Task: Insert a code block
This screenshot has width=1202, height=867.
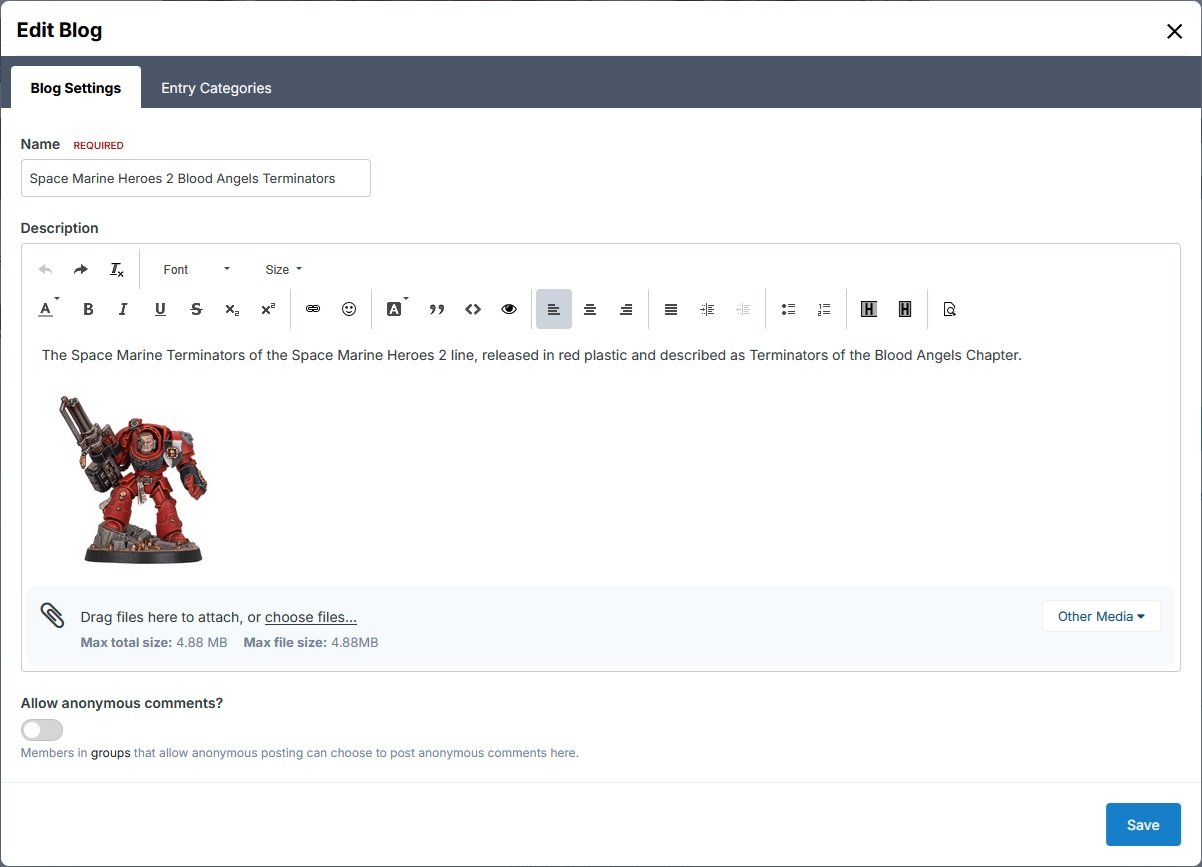Action: [473, 310]
